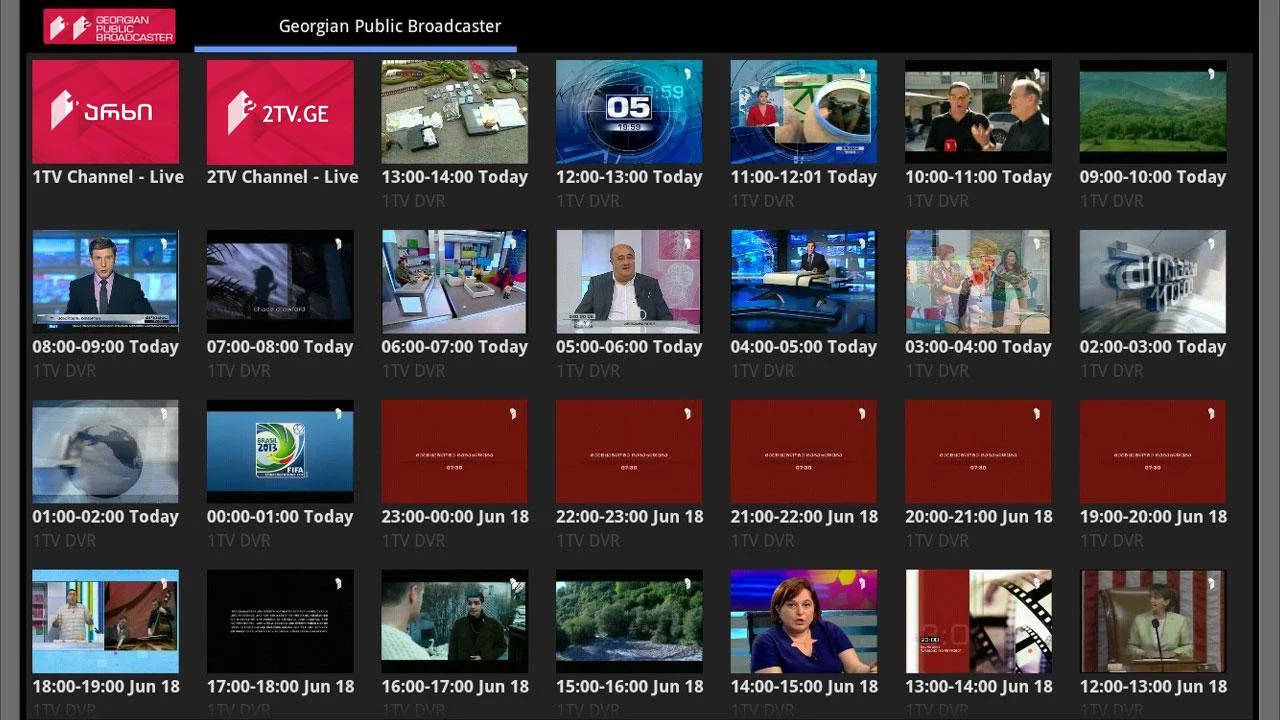Play the 16:00-17:00 Jun 18 film

454,621
